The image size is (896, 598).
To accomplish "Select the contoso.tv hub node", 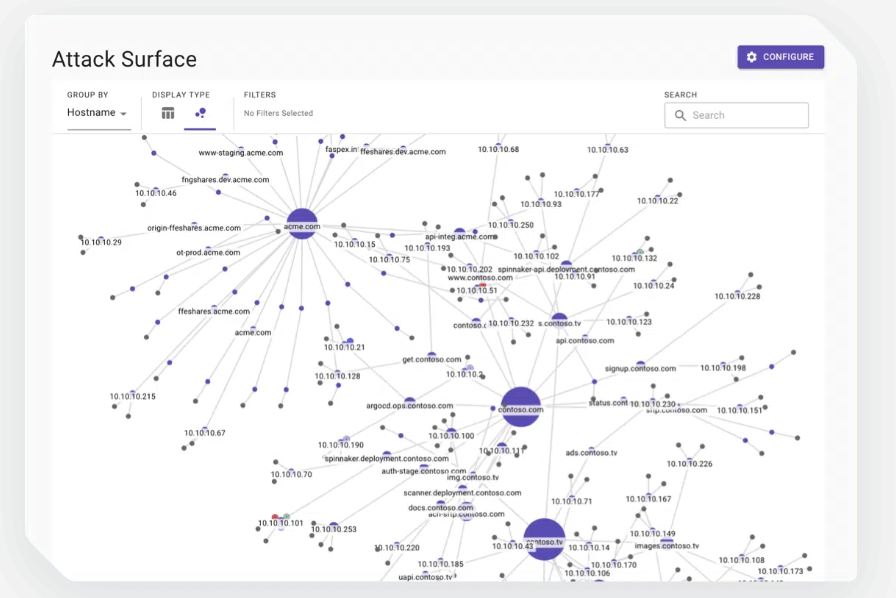I will 544,538.
